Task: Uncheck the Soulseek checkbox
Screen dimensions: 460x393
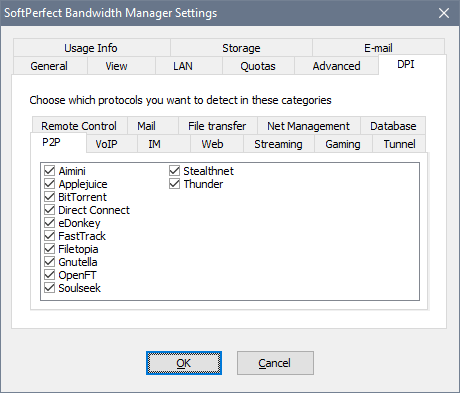Action: point(49,288)
